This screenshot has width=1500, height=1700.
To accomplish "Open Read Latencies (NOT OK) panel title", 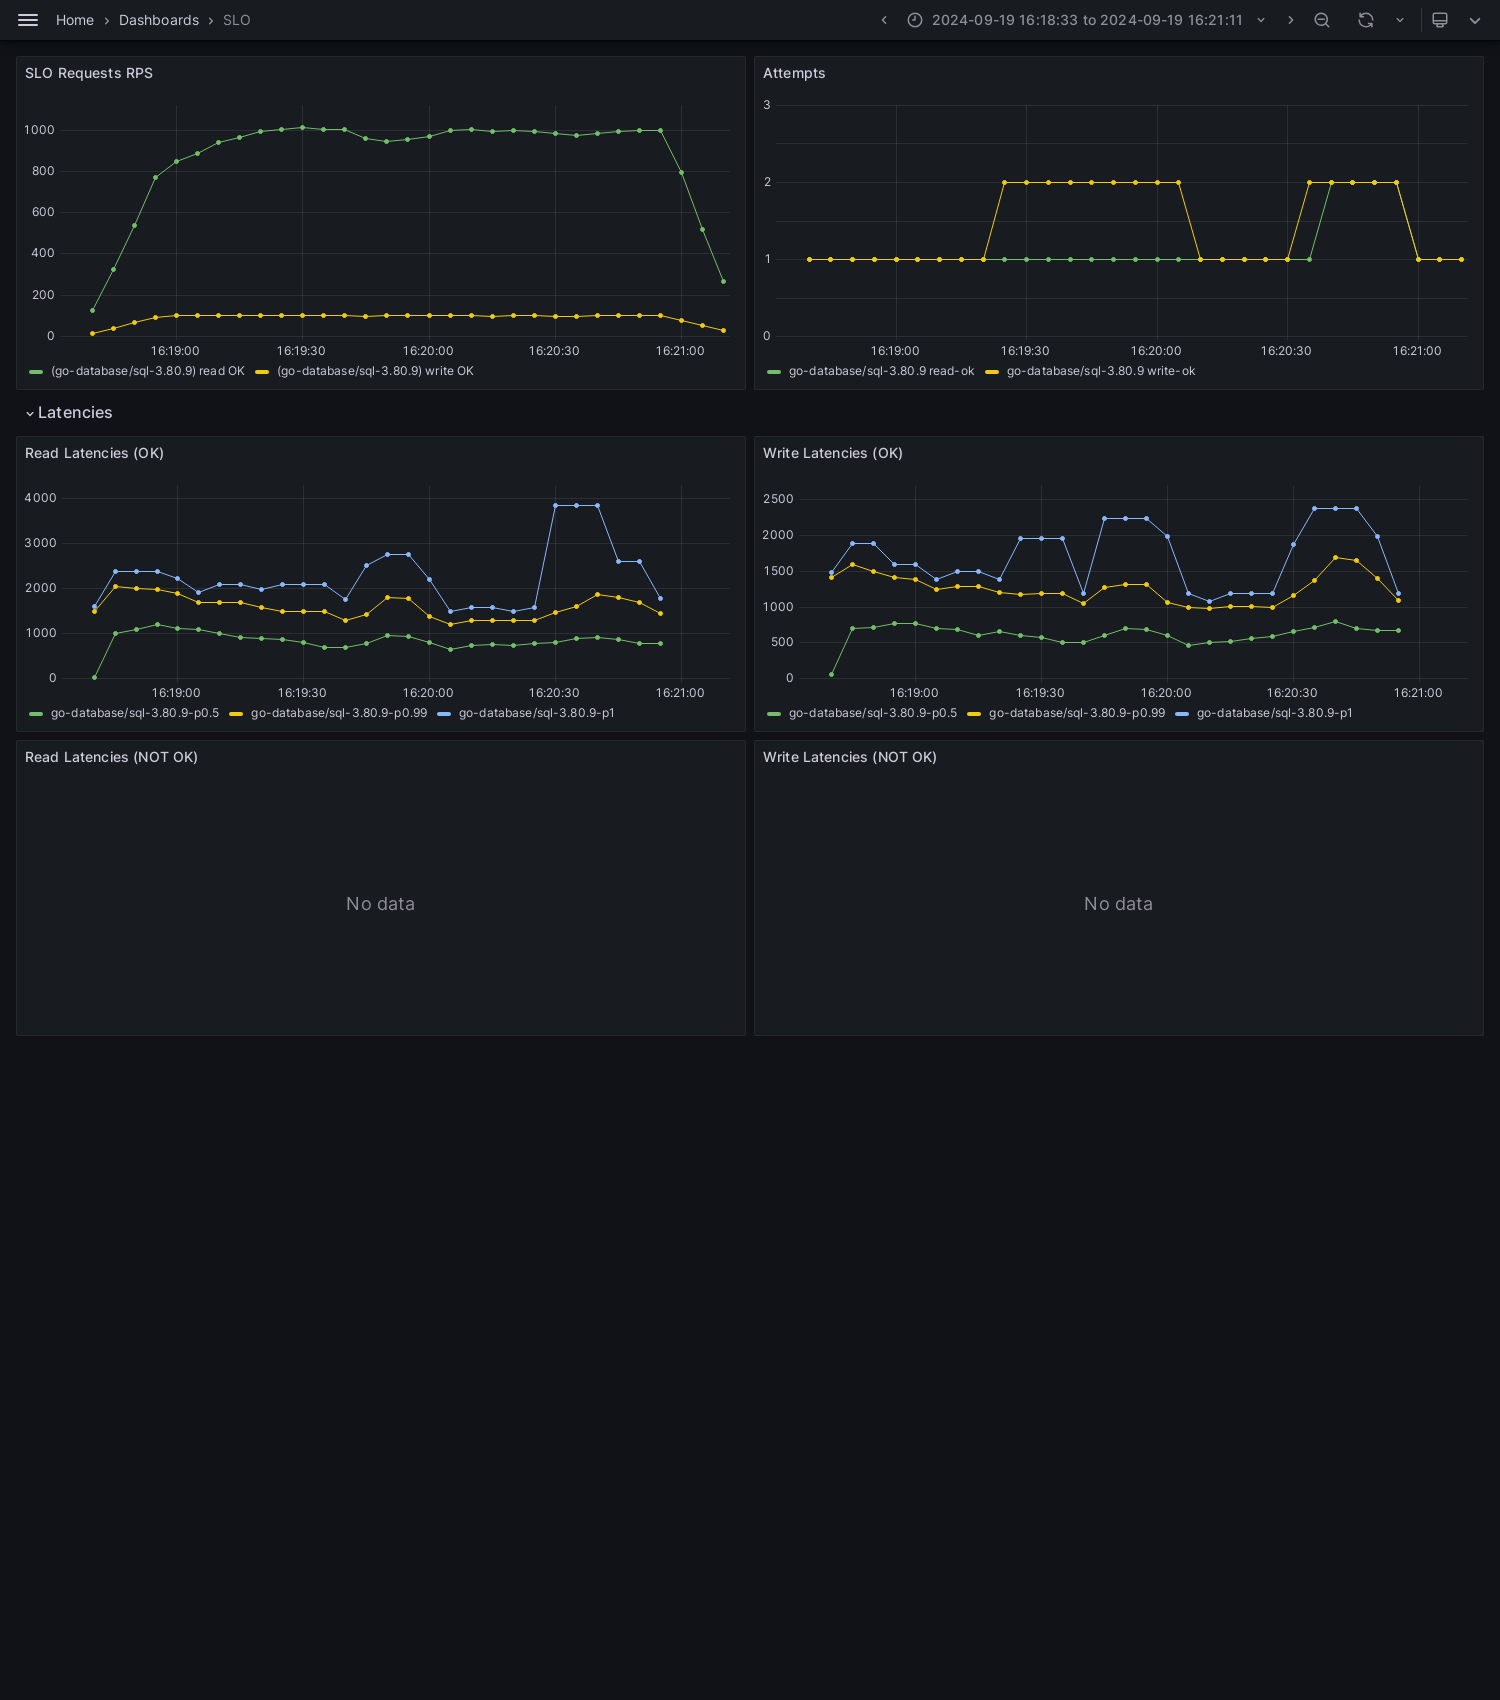I will (111, 757).
